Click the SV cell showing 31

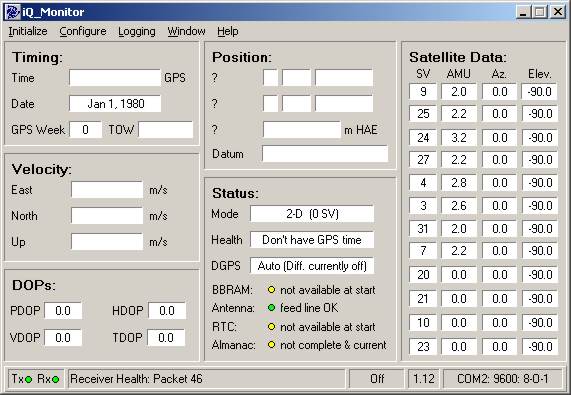423,229
